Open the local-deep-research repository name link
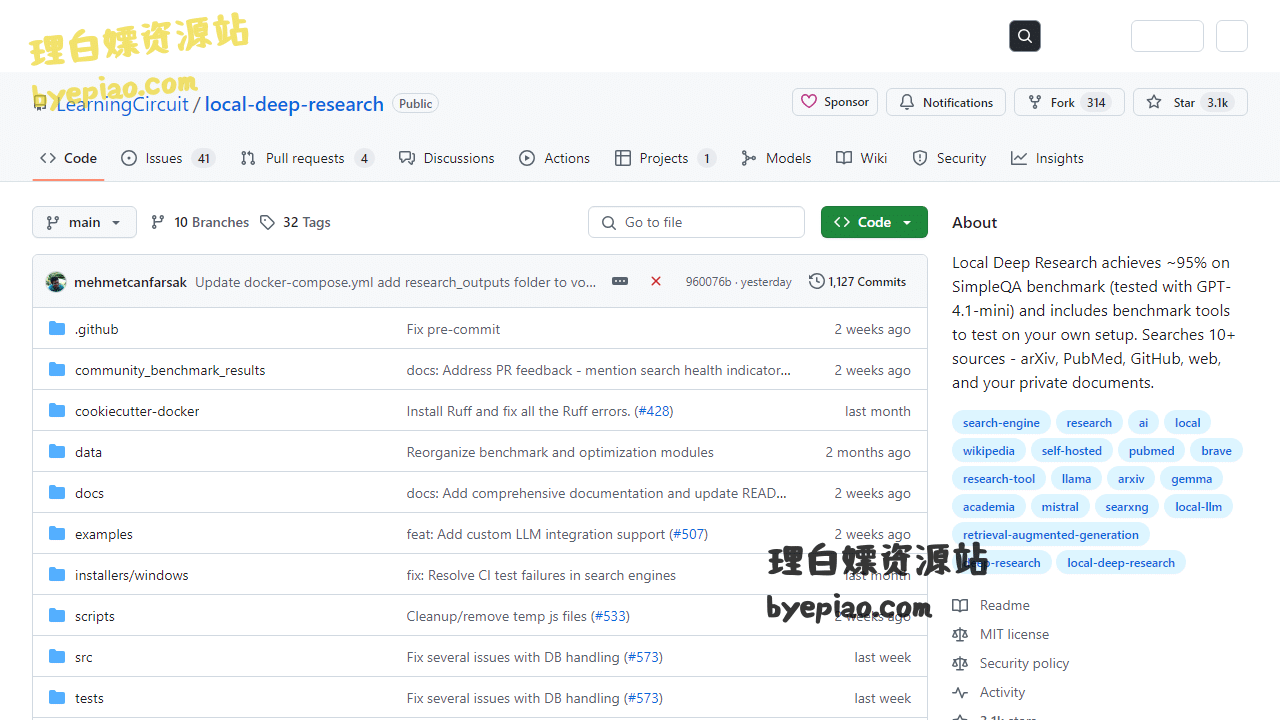This screenshot has width=1280, height=720. 294,104
